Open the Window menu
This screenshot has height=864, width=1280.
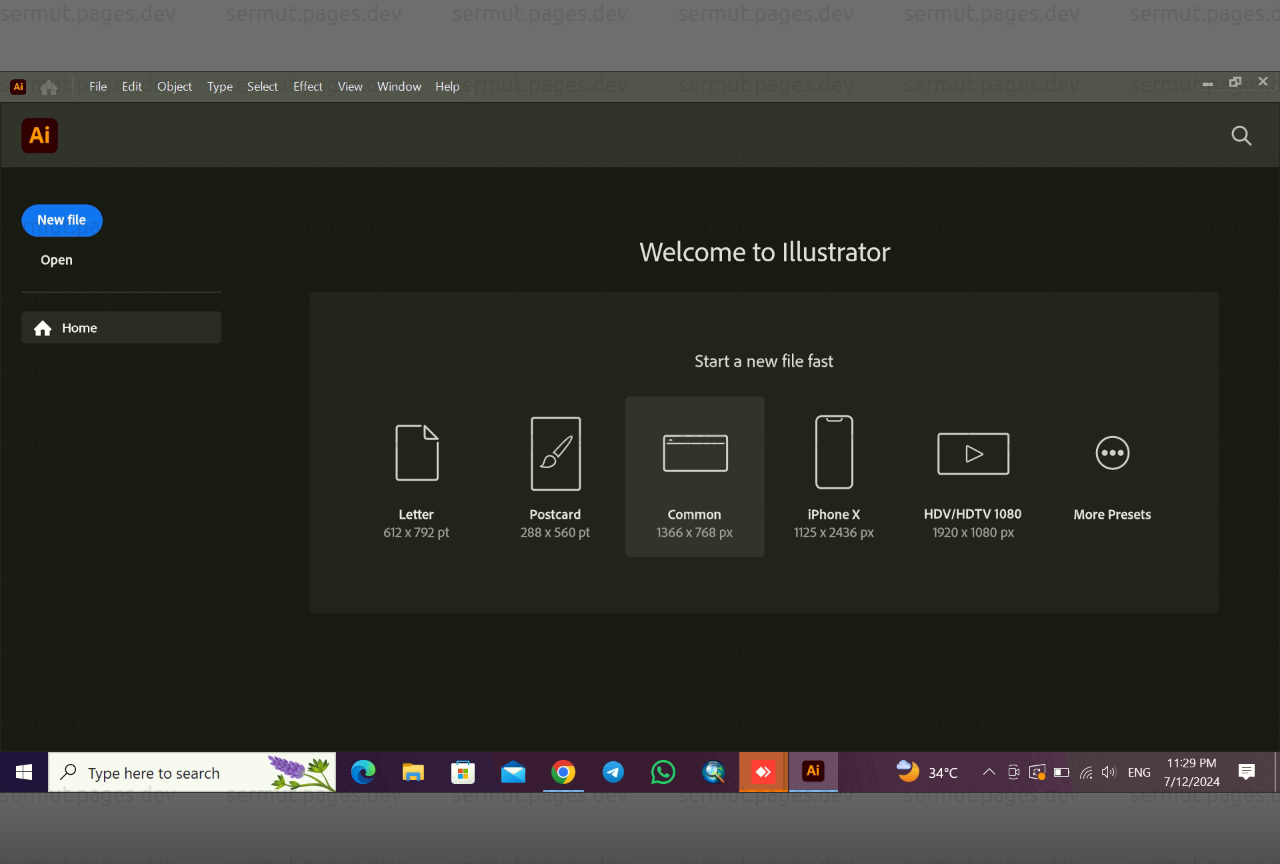tap(399, 87)
